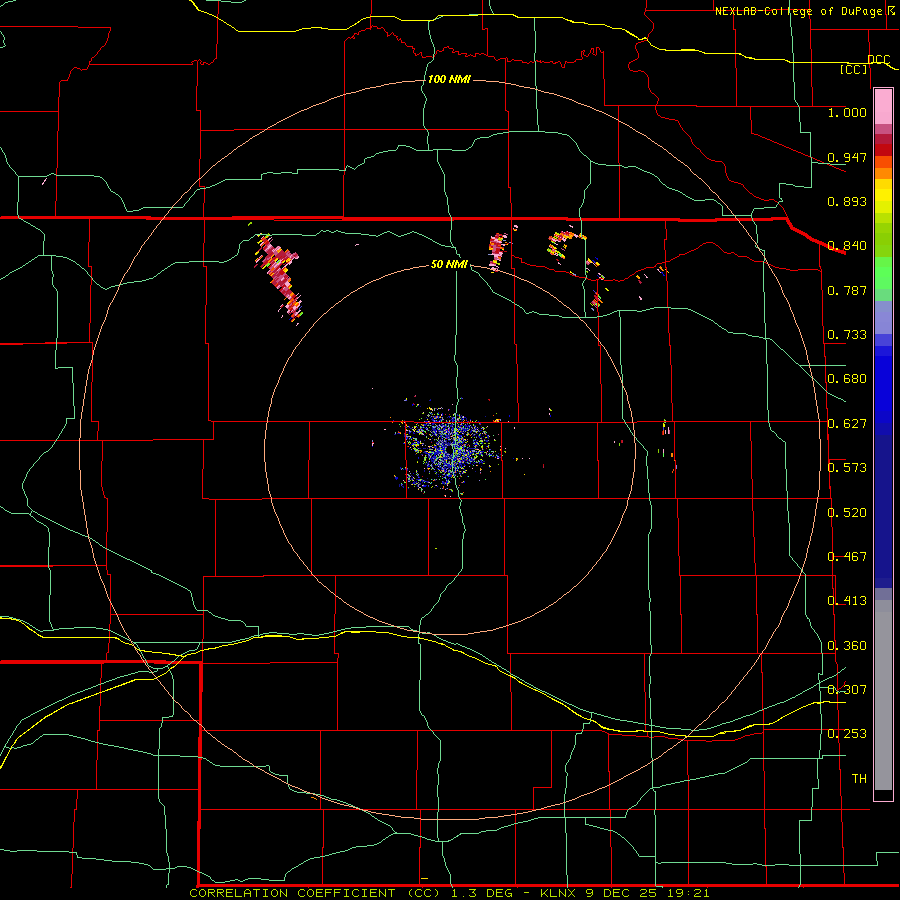Select the 0.733 scale value
900x900 pixels.
coord(847,335)
